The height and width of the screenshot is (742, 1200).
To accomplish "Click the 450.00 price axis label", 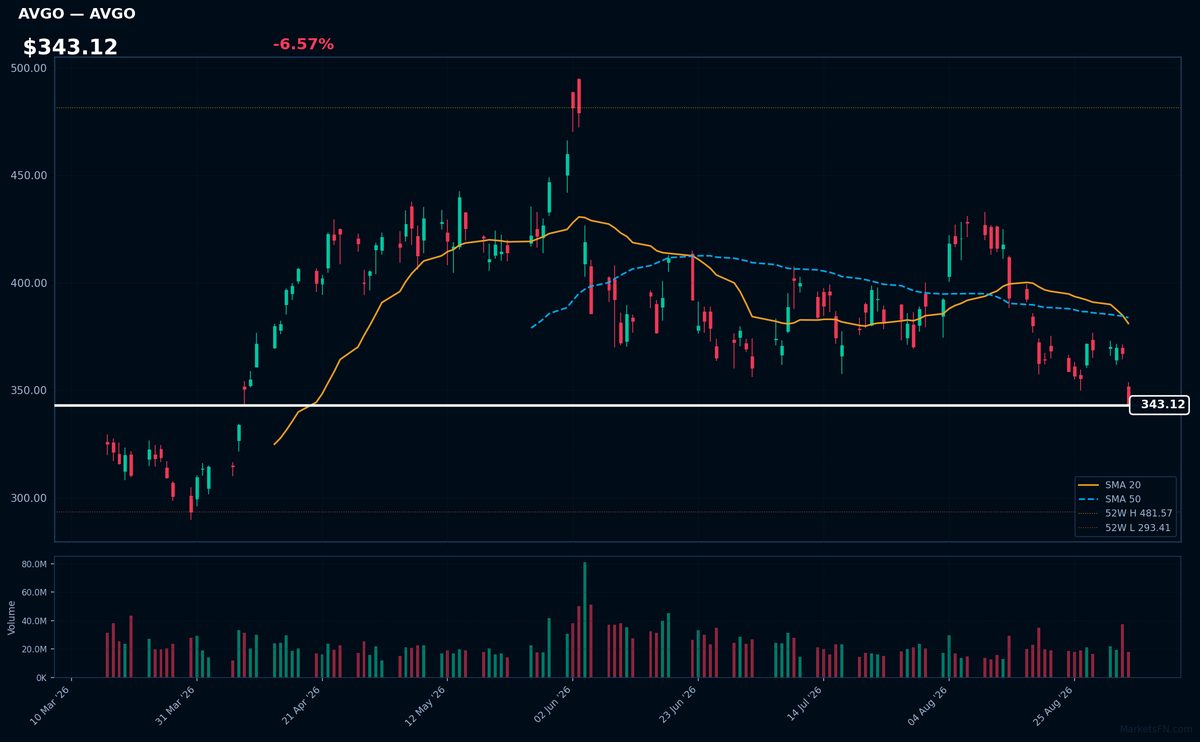I will tap(28, 175).
